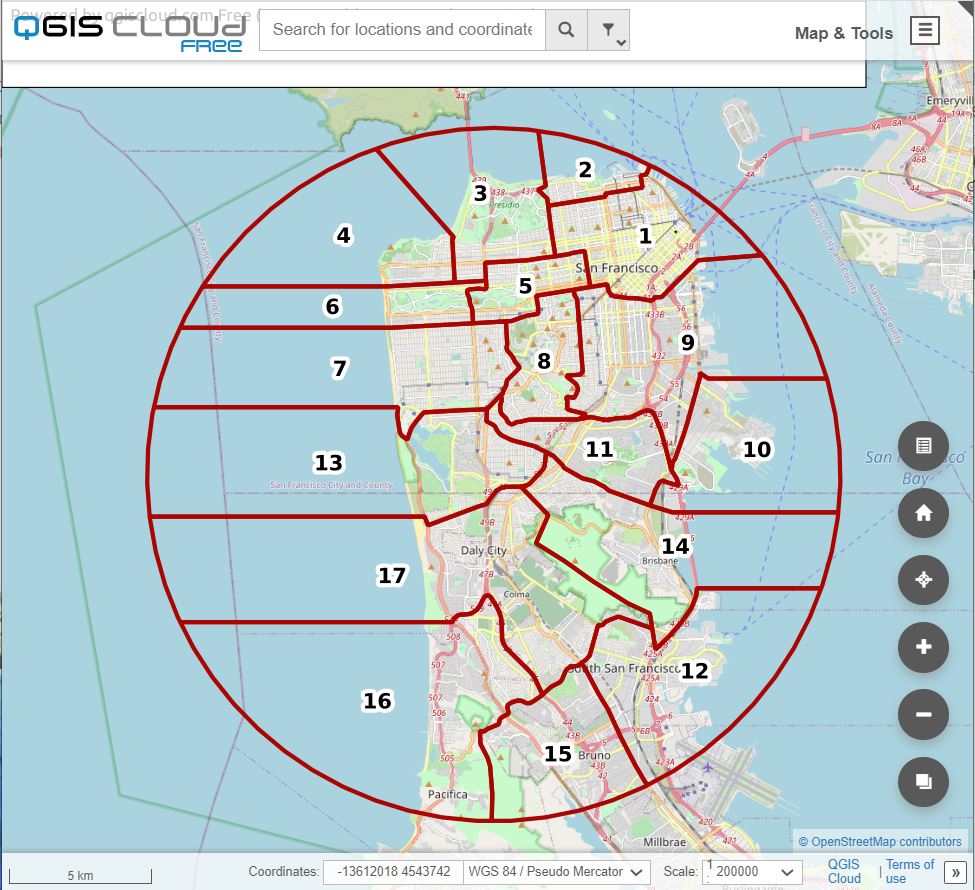Click map zone labeled 16
975x890 pixels.
point(377,701)
